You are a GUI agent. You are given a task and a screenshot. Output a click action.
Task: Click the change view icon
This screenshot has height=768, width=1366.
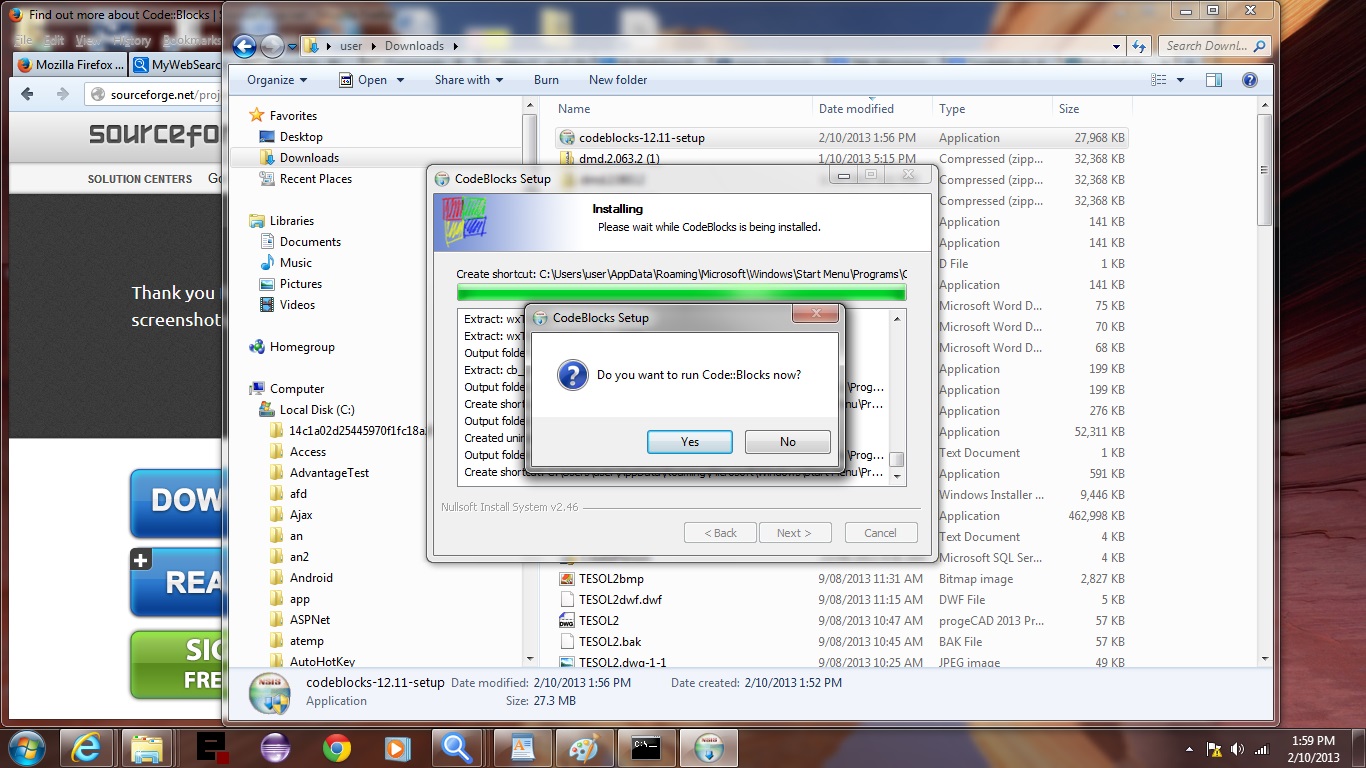coord(1159,80)
